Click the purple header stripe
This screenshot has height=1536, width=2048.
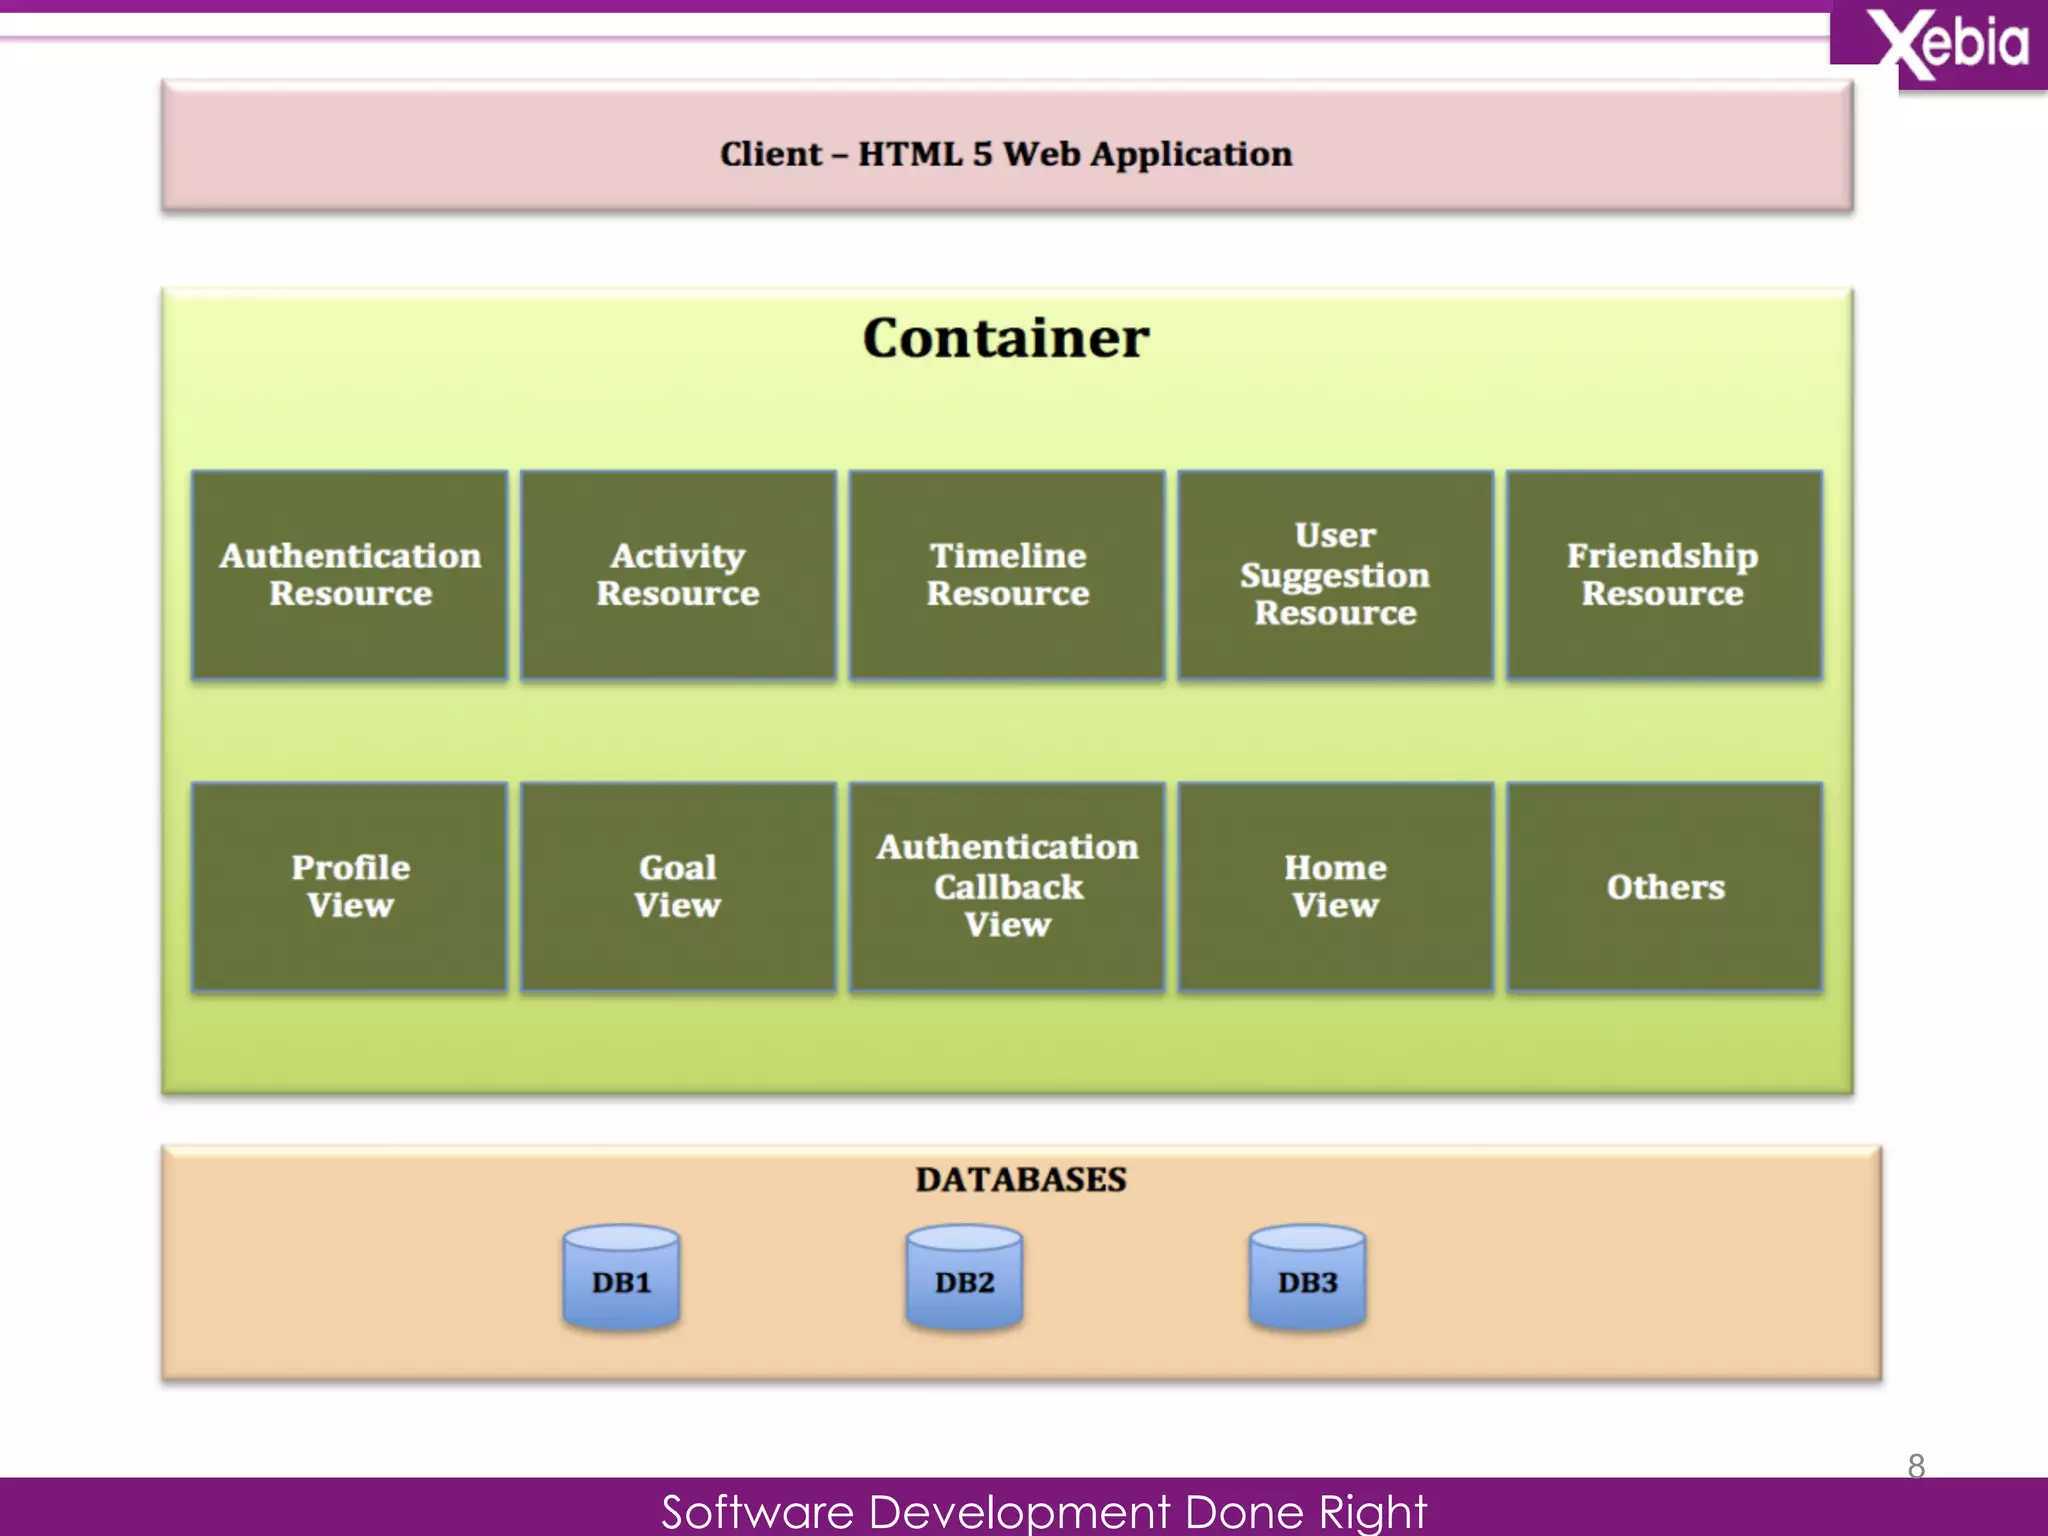pyautogui.click(x=900, y=6)
